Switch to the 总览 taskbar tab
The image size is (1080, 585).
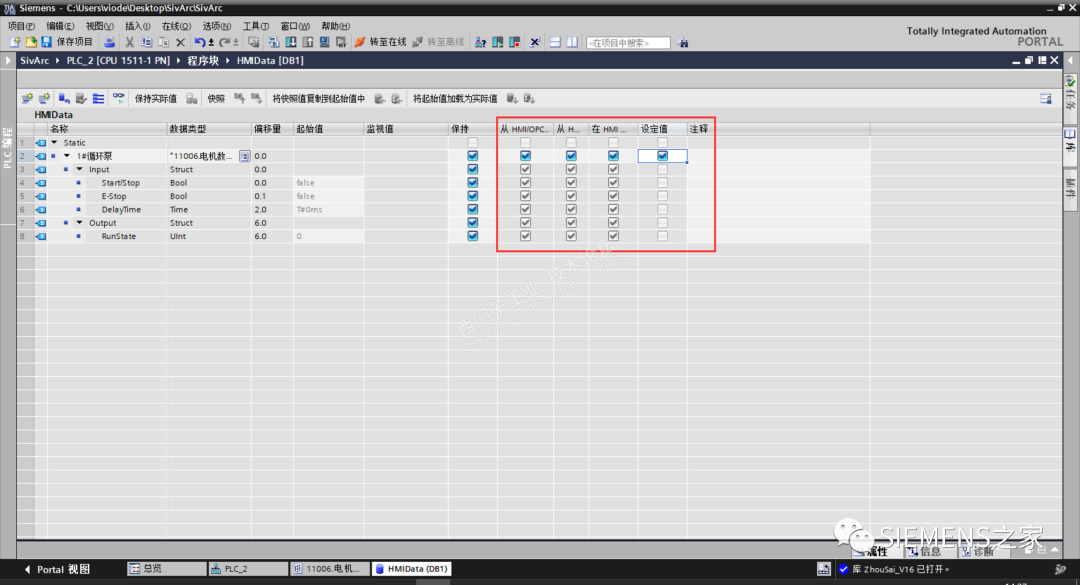(167, 569)
